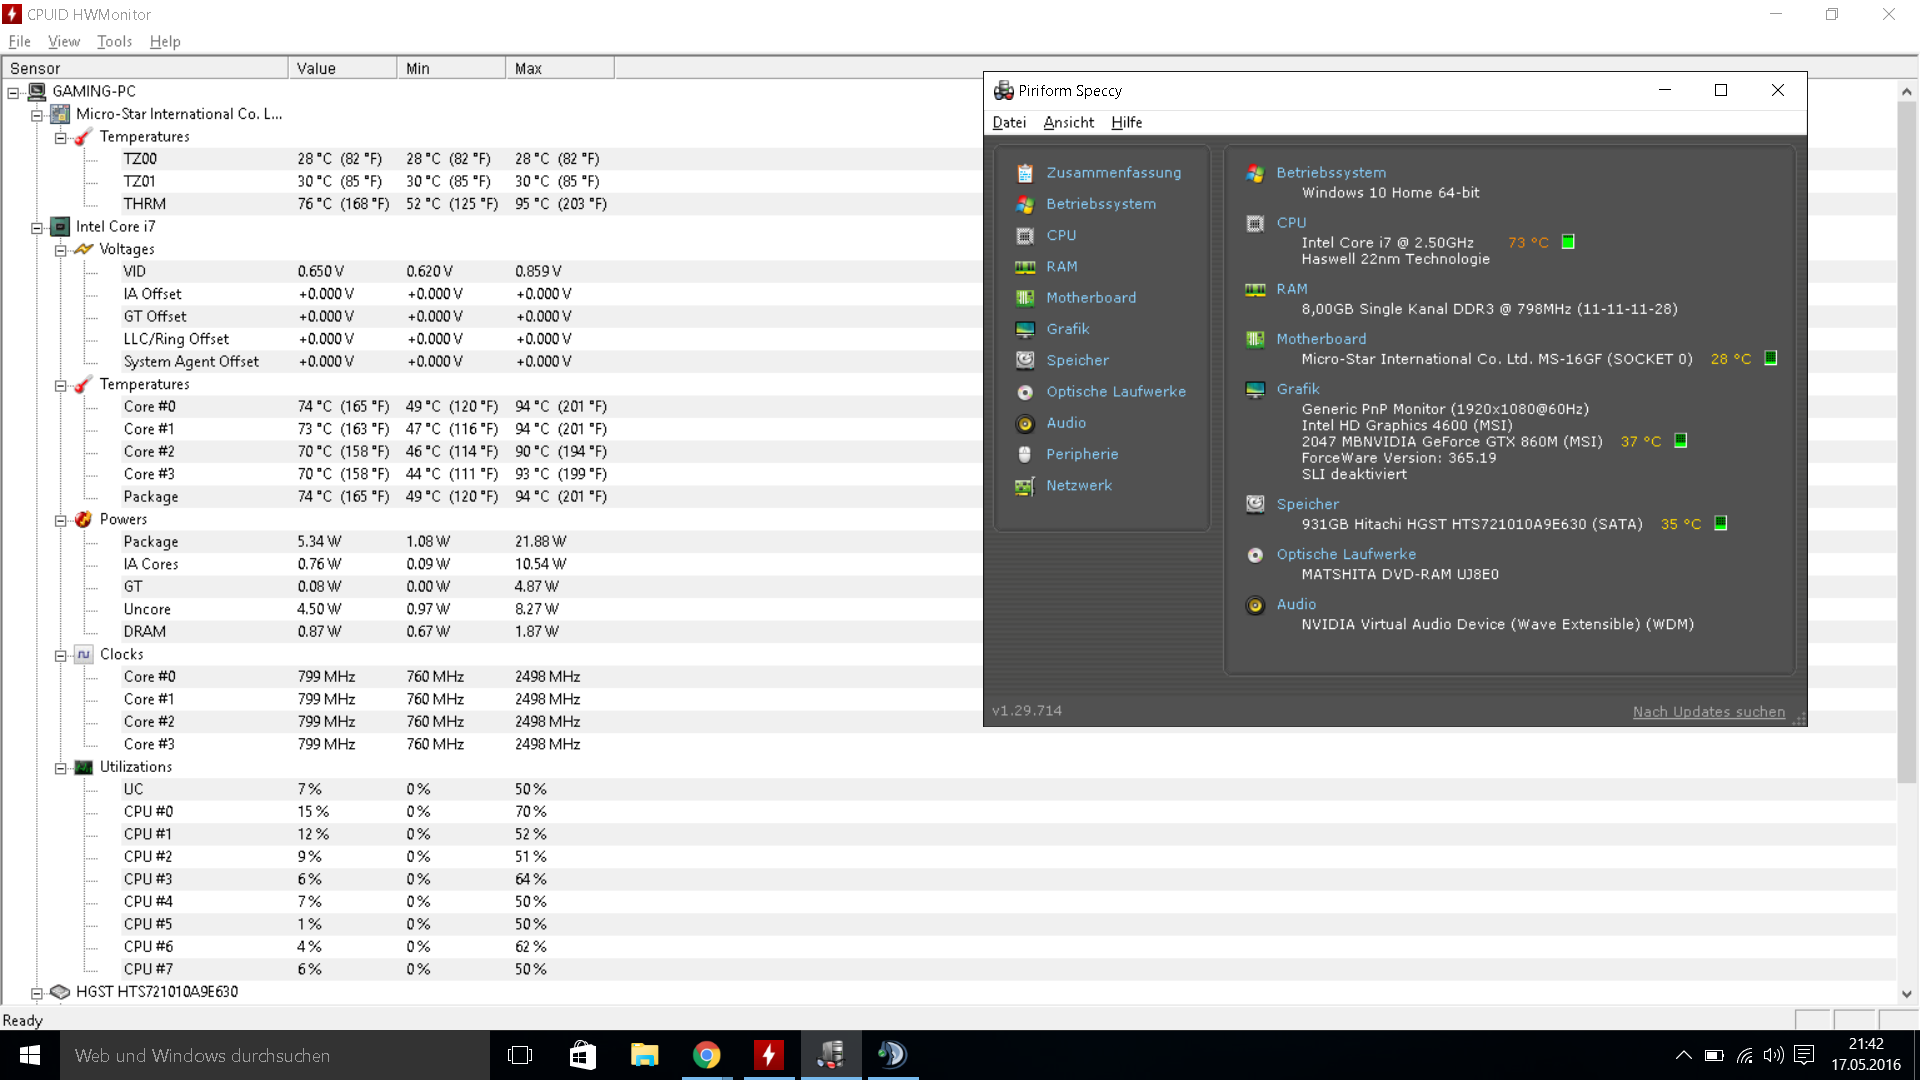Open the Action Center notifications icon

[1804, 1055]
